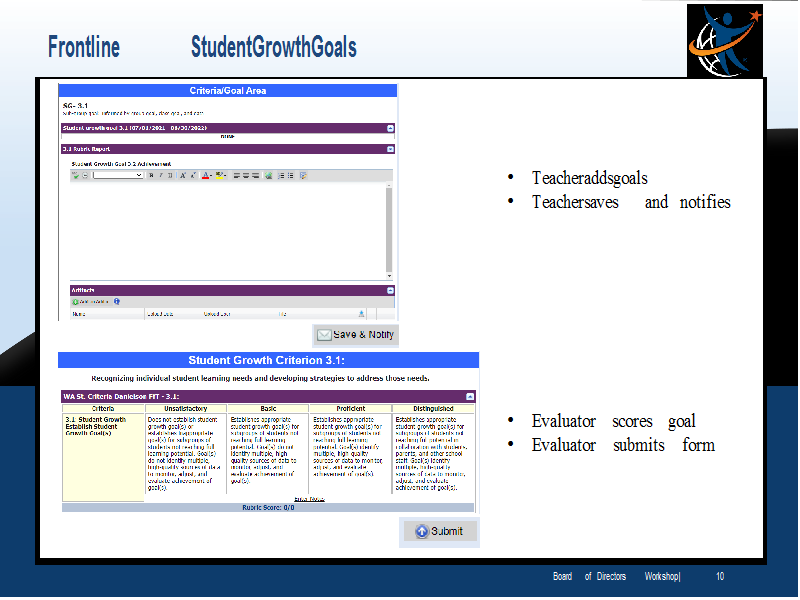Insert a numbered list
This screenshot has height=600, width=800.
click(281, 176)
